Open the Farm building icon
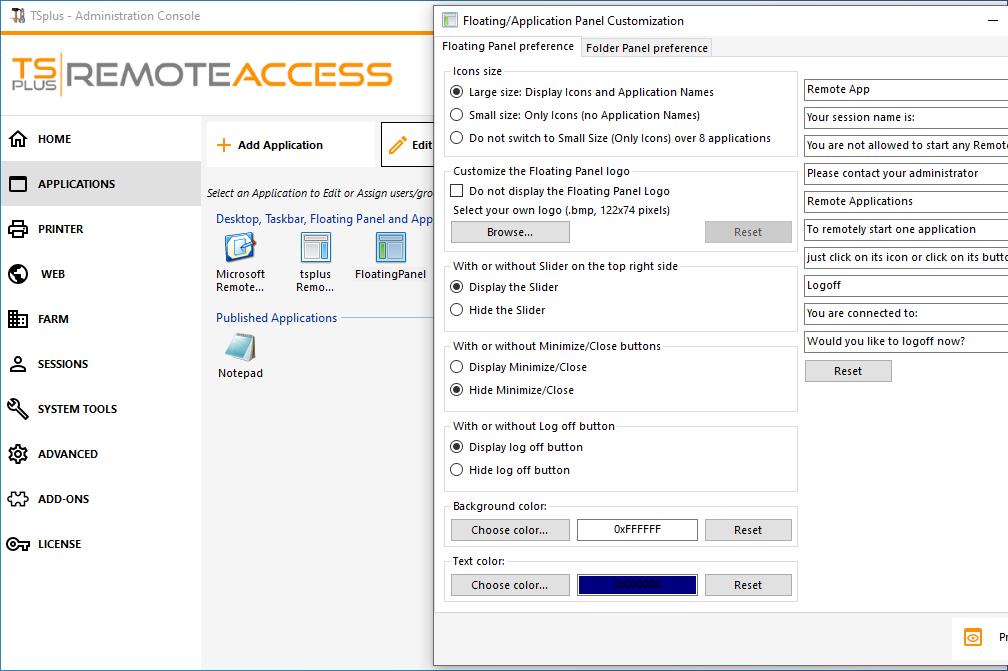 (18, 319)
